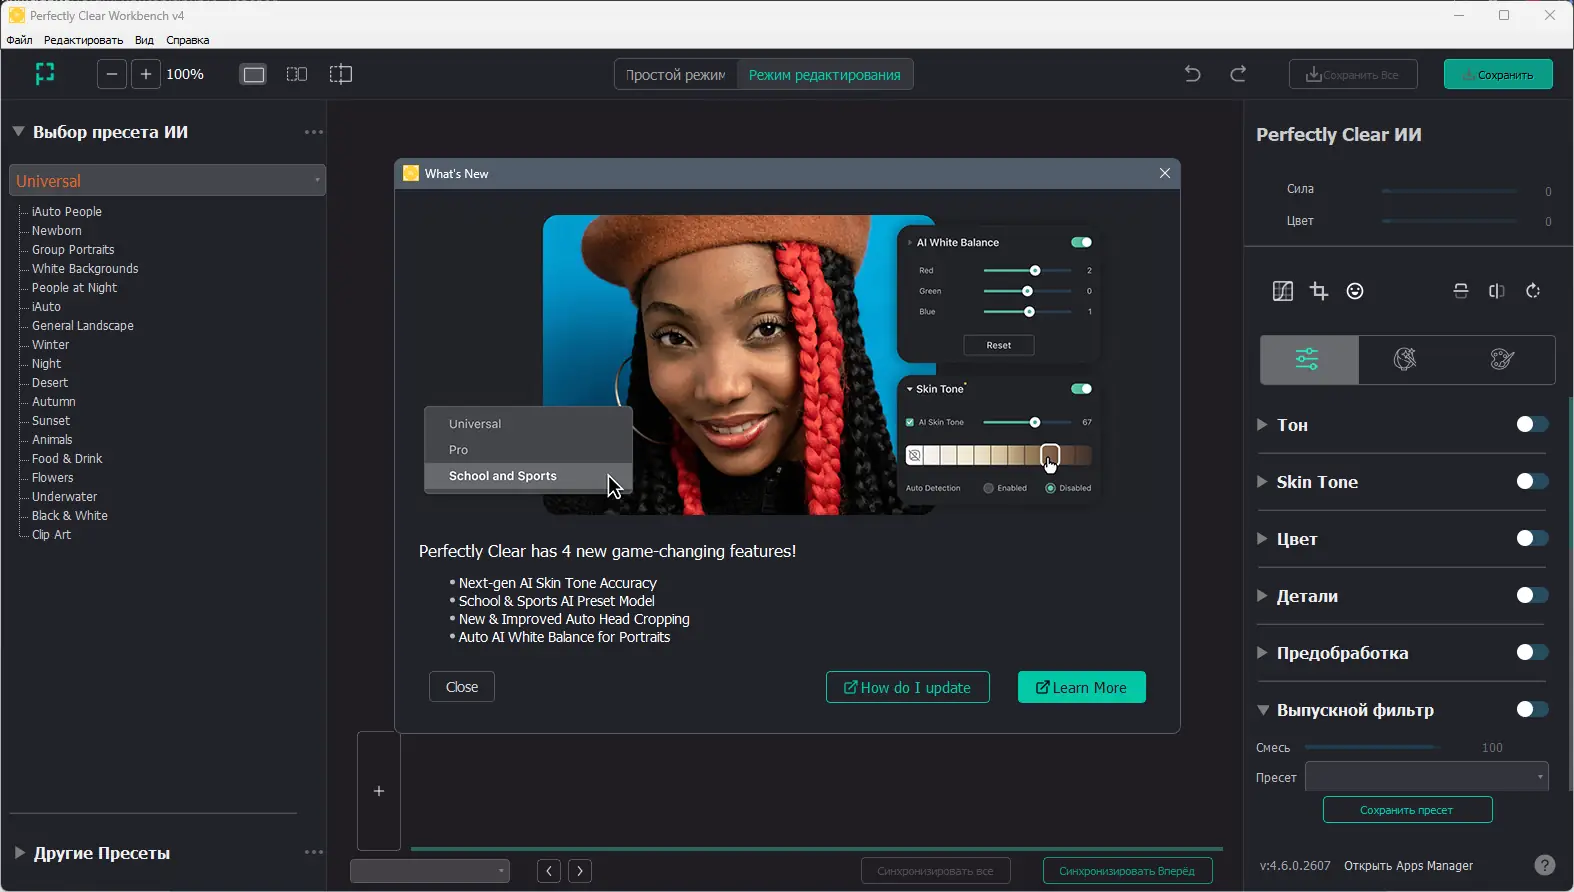Expand the Цвет section
This screenshot has height=892, width=1574.
pyautogui.click(x=1262, y=539)
